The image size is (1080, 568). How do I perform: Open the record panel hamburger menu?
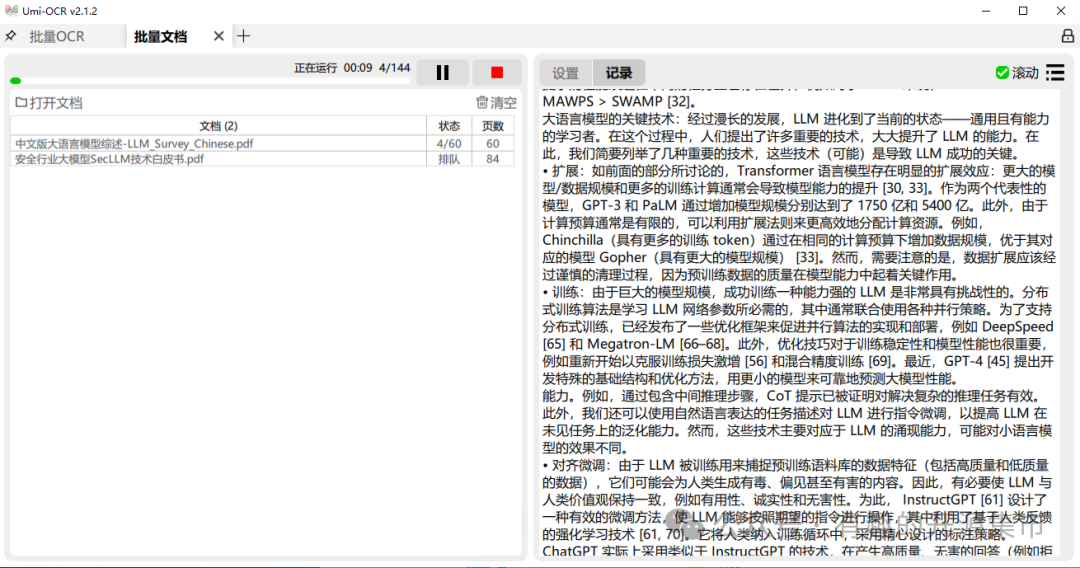1055,73
